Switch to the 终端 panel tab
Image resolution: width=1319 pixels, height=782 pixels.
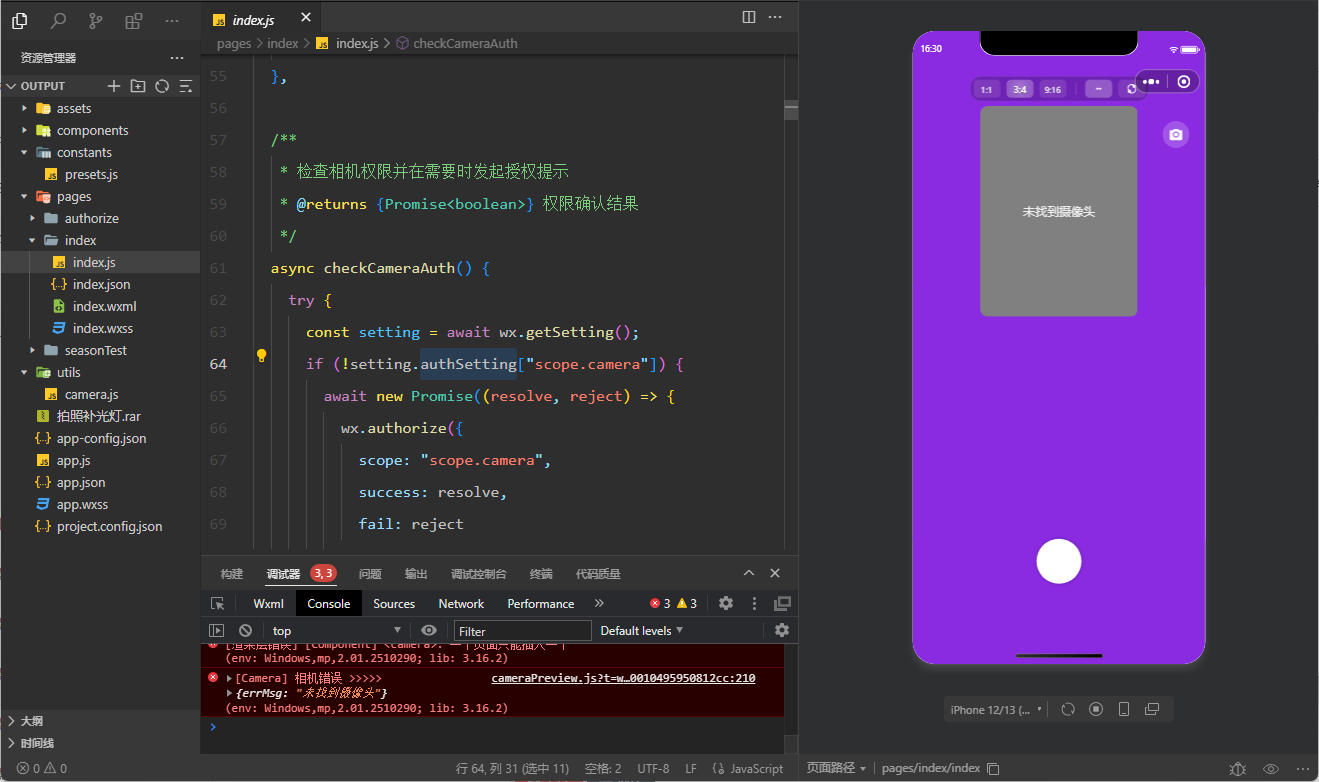pyautogui.click(x=541, y=574)
